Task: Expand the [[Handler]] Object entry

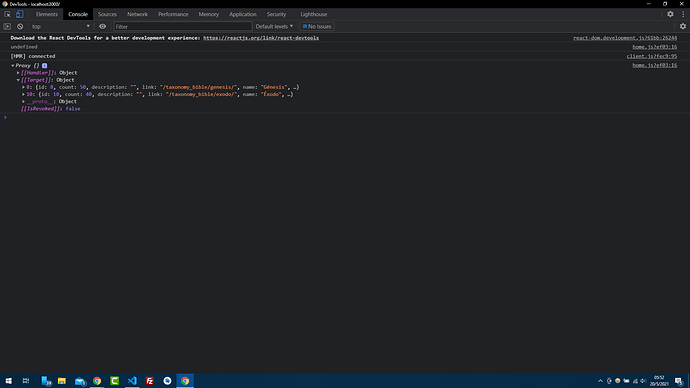Action: pyautogui.click(x=18, y=73)
